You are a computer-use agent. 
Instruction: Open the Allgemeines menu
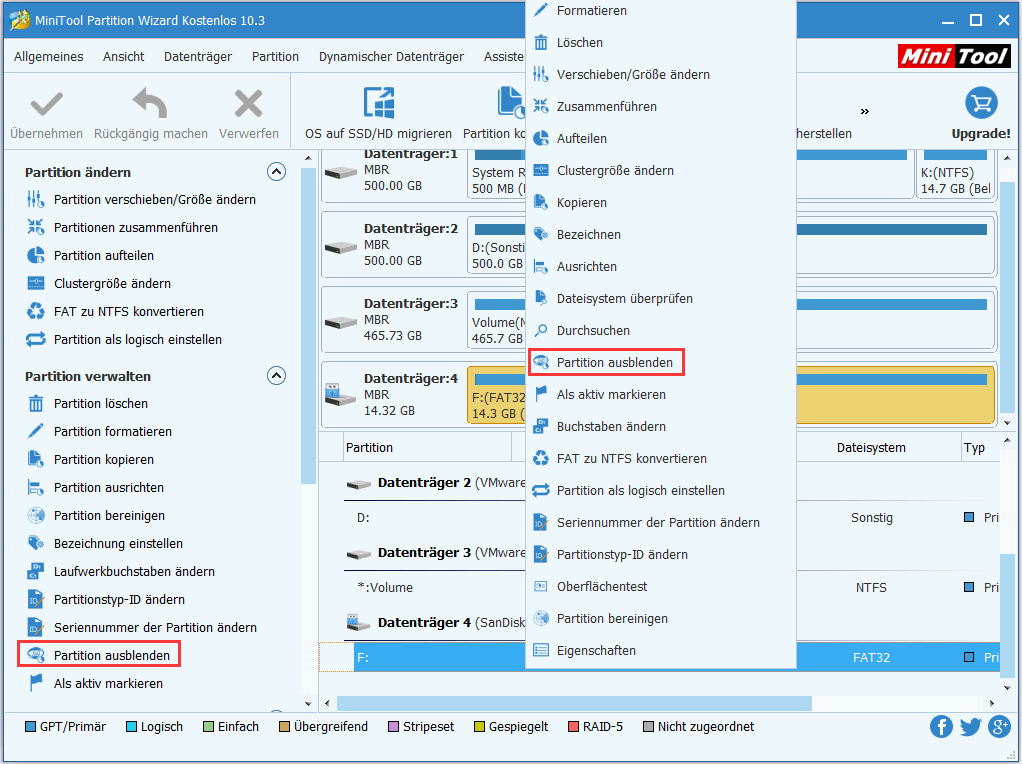(x=49, y=57)
